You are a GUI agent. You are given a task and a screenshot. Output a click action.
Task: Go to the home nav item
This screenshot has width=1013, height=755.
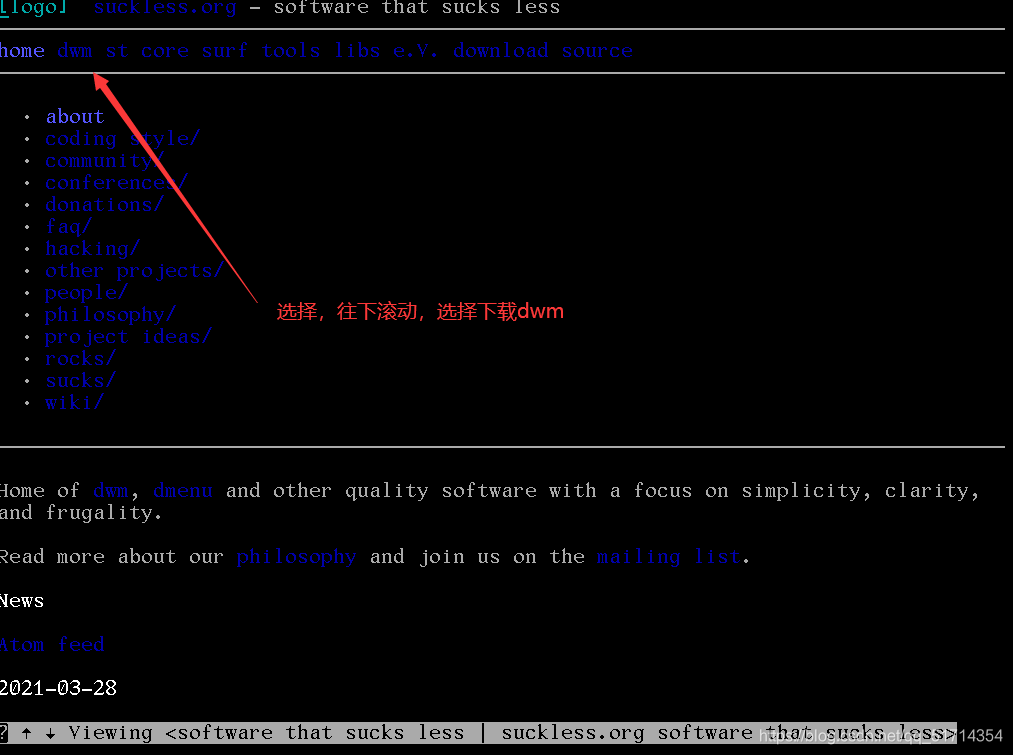pyautogui.click(x=22, y=50)
